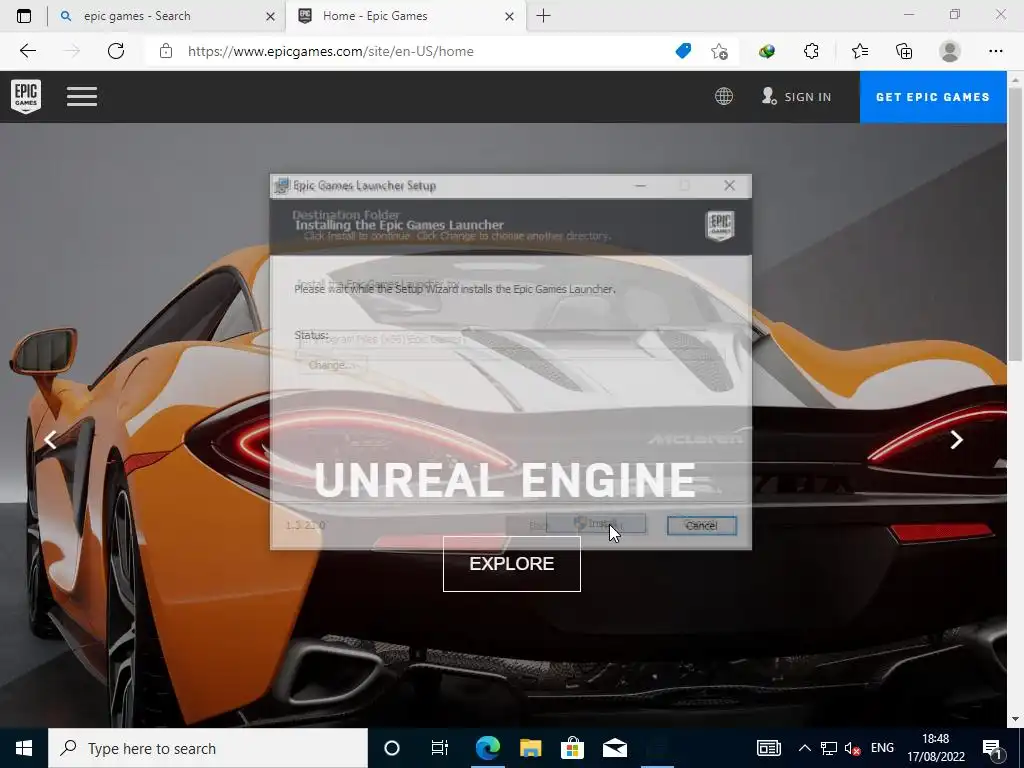Viewport: 1024px width, 768px height.
Task: Open Microsoft Store from taskbar
Action: coord(572,748)
